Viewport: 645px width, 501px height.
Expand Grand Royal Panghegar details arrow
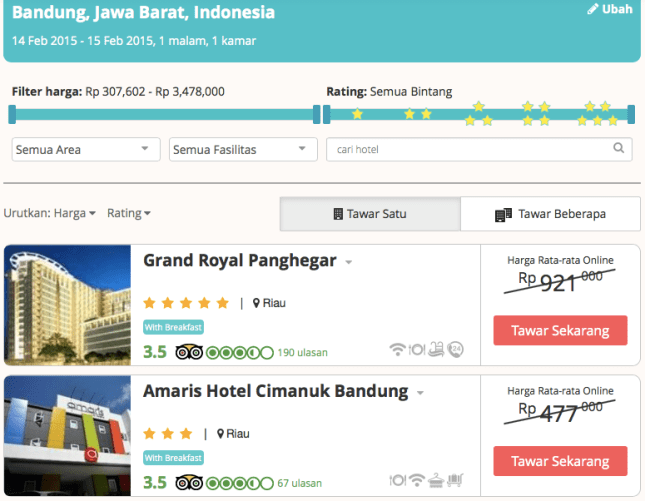pyautogui.click(x=348, y=262)
